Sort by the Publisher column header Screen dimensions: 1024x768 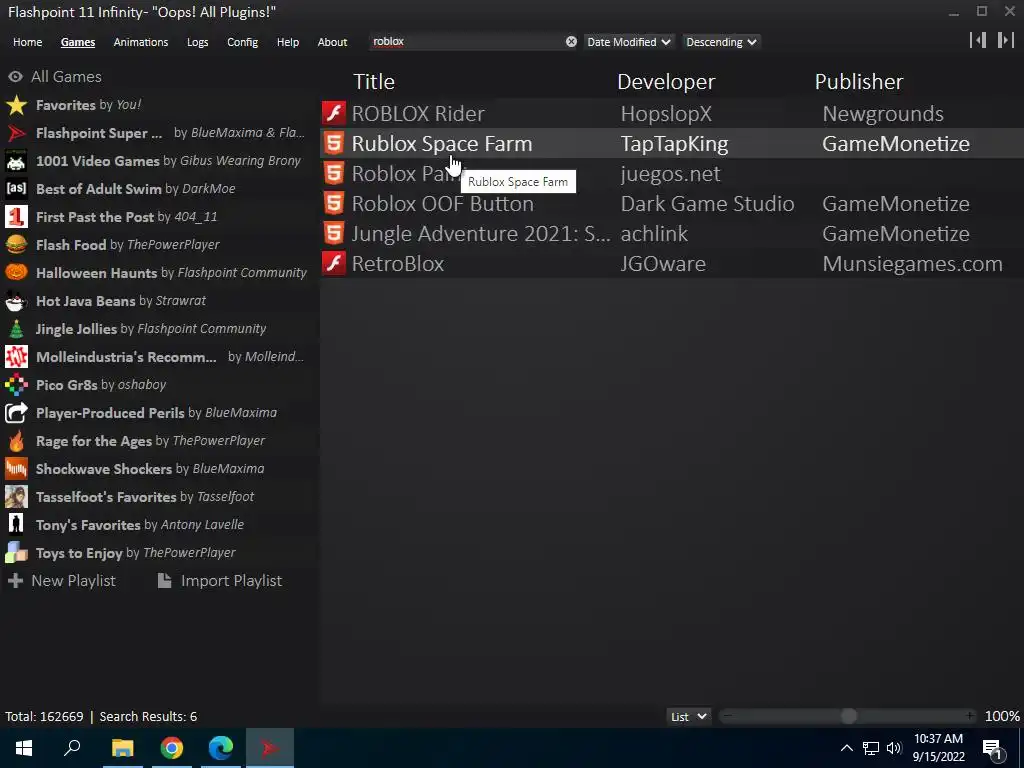tap(859, 82)
